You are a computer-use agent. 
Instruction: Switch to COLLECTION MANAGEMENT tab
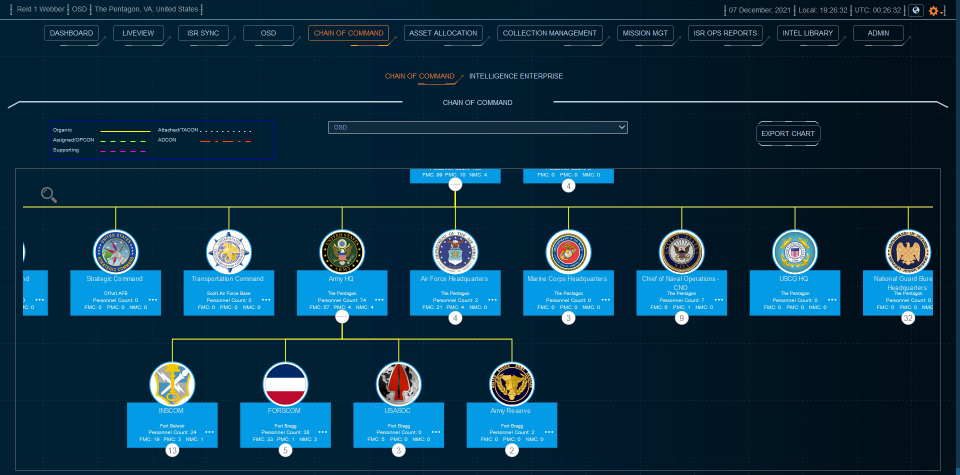tap(550, 33)
